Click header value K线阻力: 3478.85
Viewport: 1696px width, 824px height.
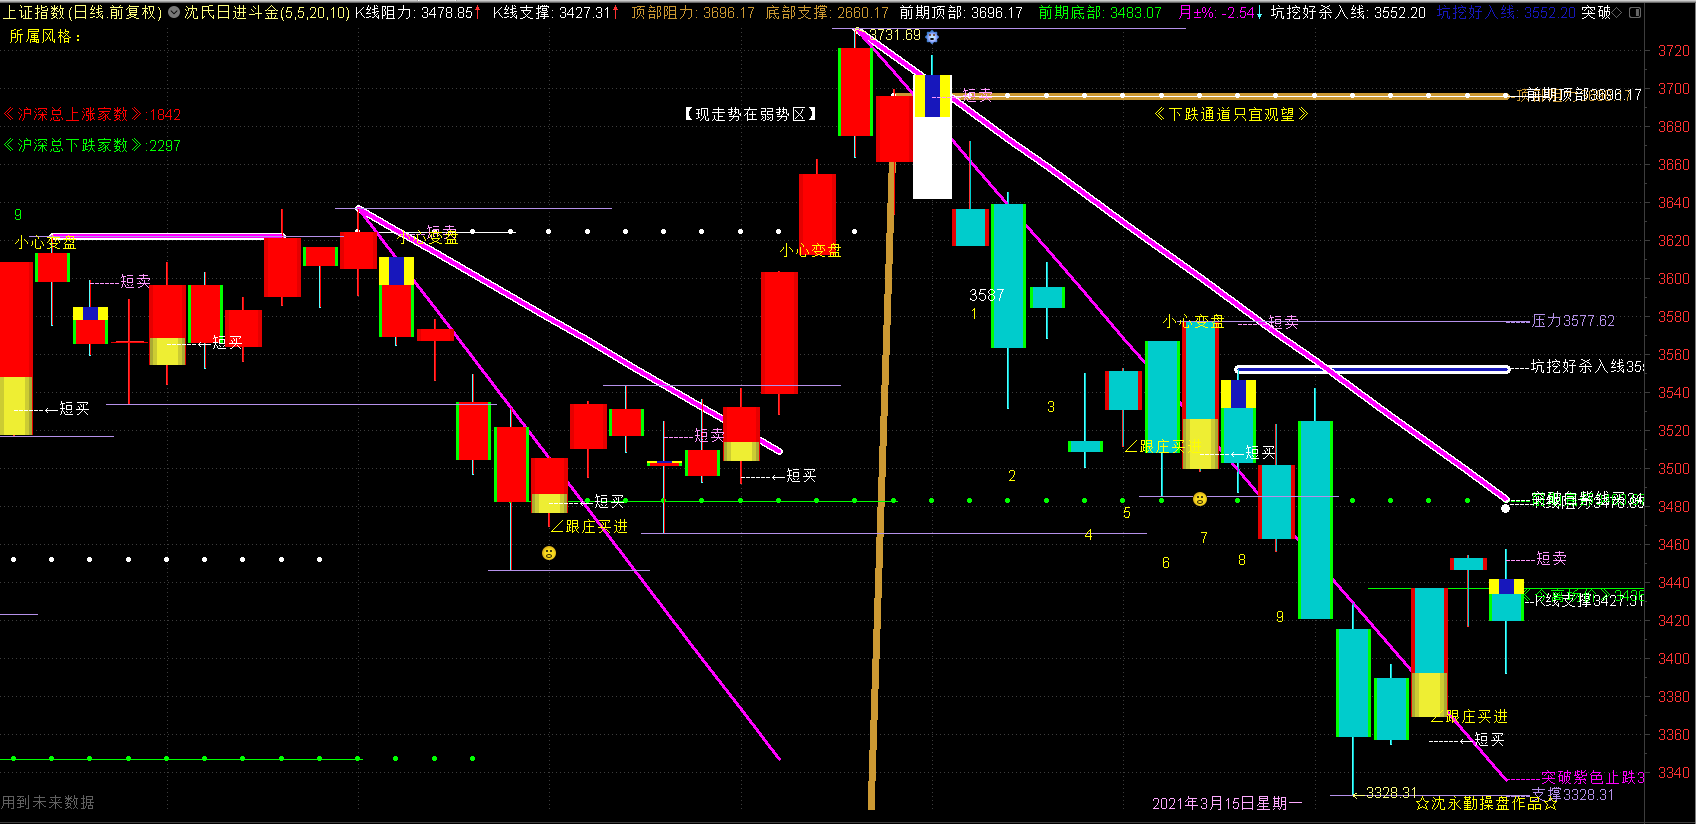tap(417, 13)
